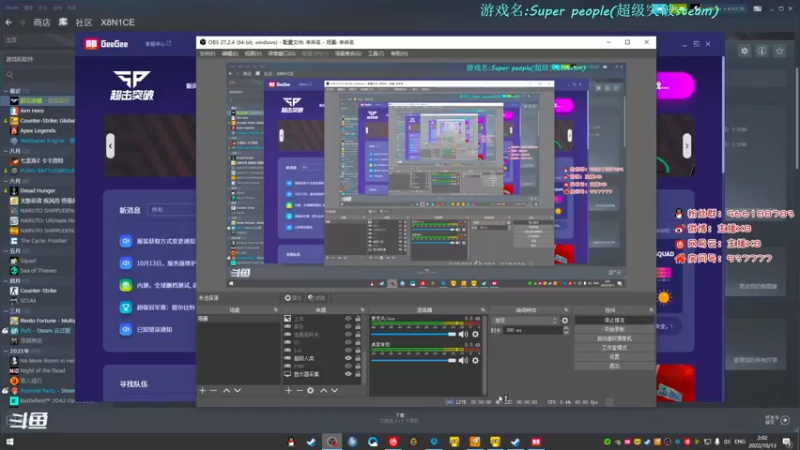Add a new source in OBS
Viewport: 800px width, 450px height.
point(288,390)
